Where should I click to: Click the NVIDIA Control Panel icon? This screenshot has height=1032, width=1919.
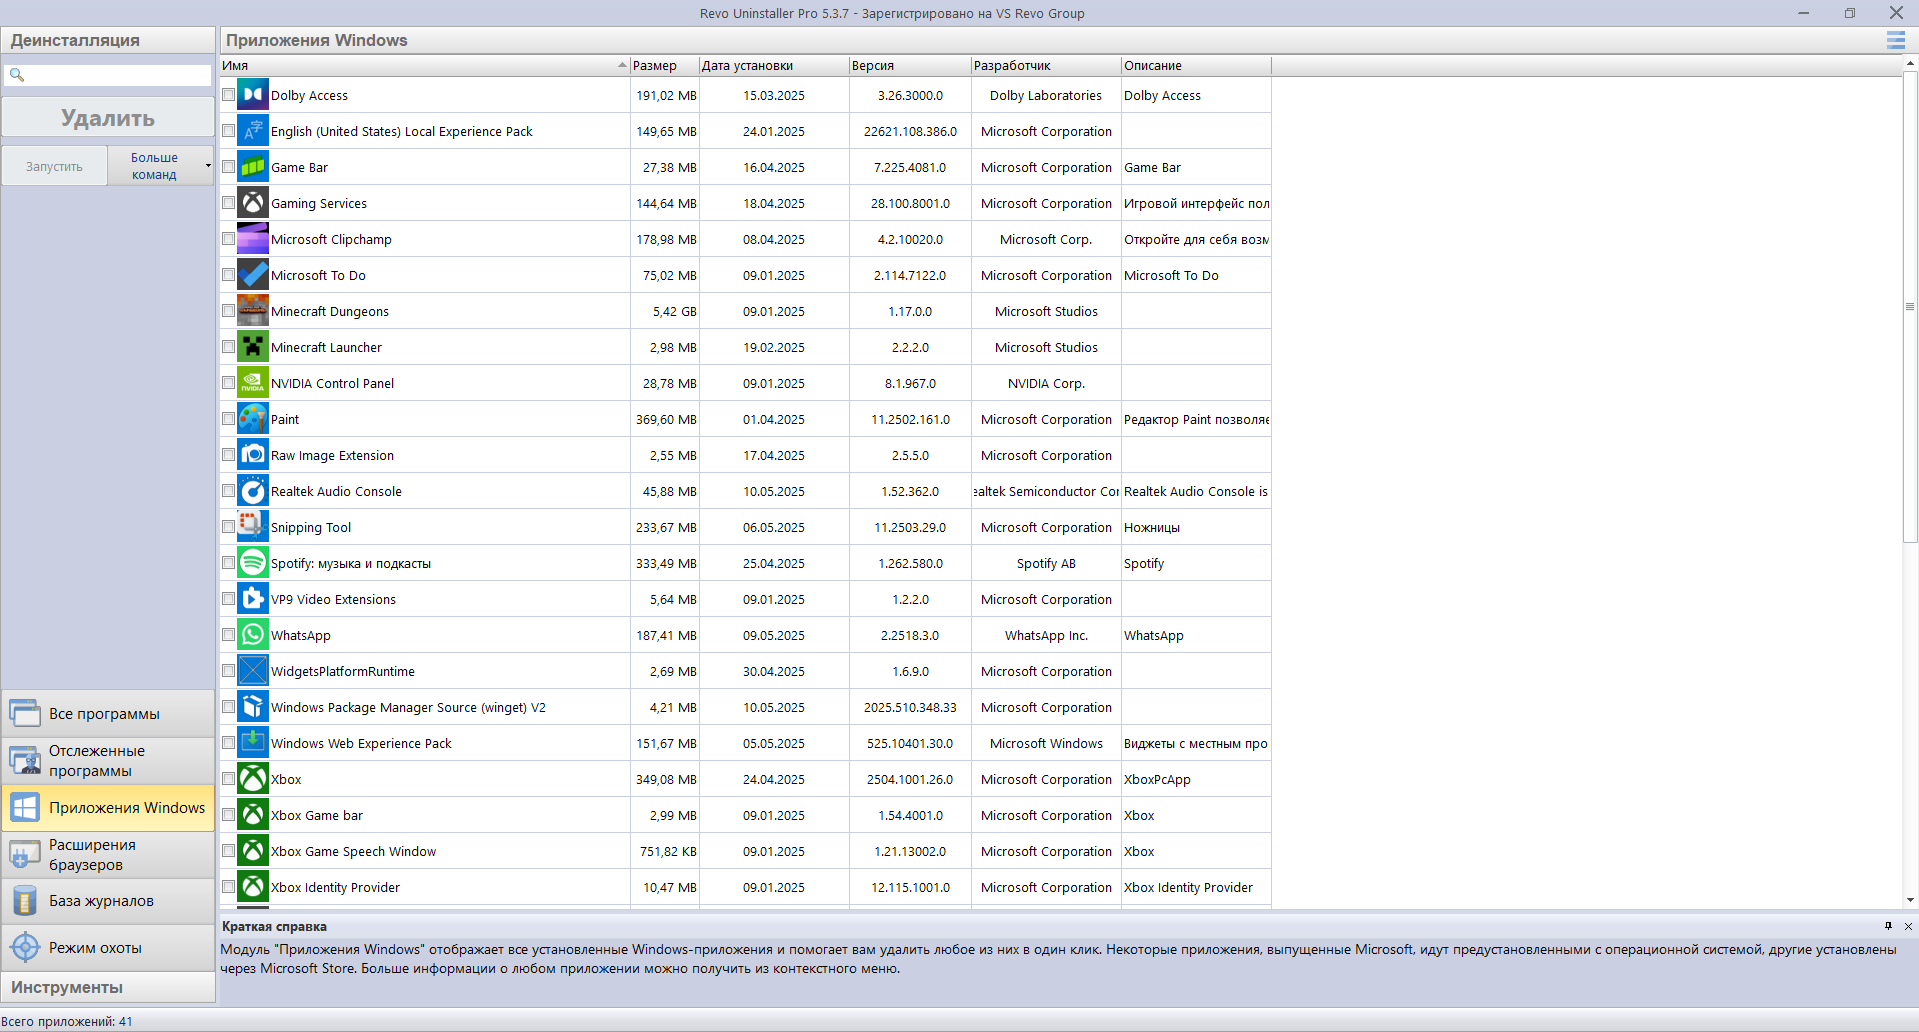pos(253,383)
